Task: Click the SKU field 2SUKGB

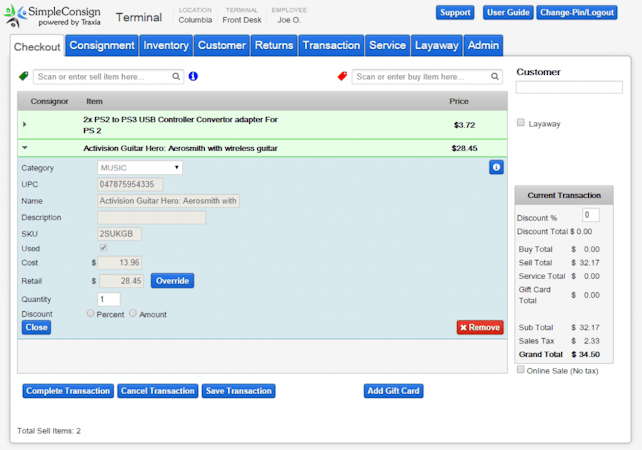Action: click(120, 234)
